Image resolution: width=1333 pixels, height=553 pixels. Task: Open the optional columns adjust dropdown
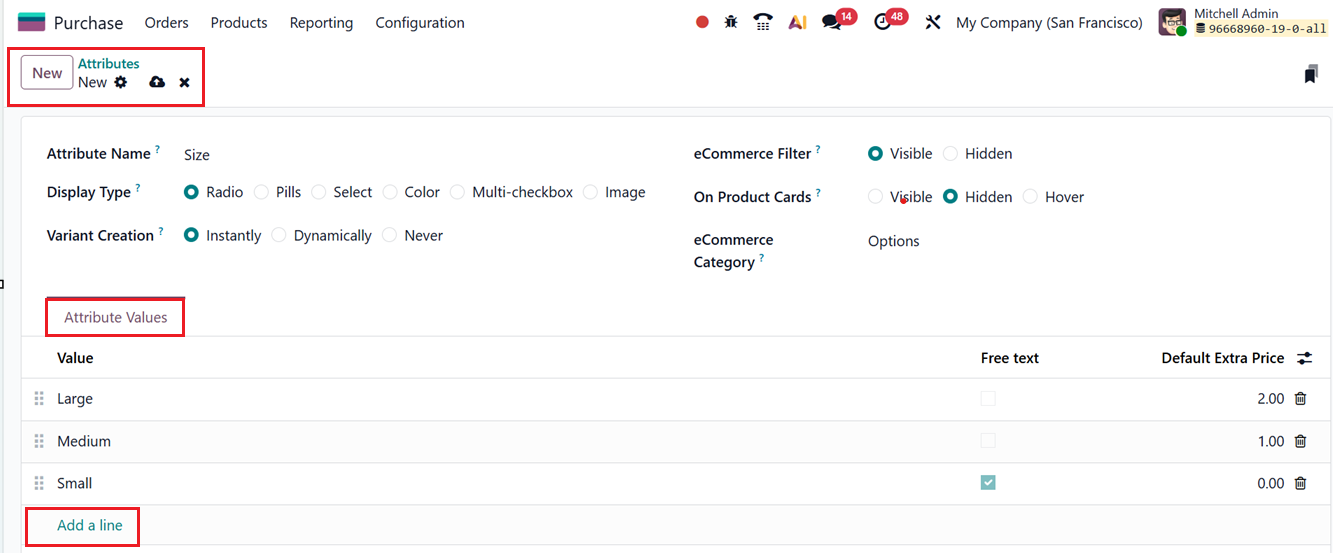click(x=1304, y=358)
